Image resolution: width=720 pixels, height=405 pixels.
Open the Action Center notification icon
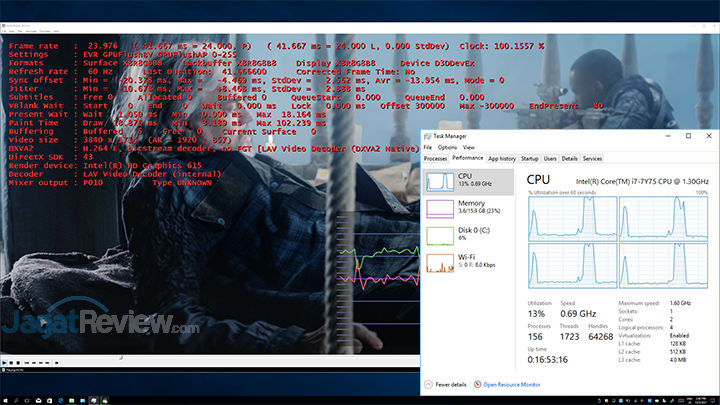[x=713, y=401]
